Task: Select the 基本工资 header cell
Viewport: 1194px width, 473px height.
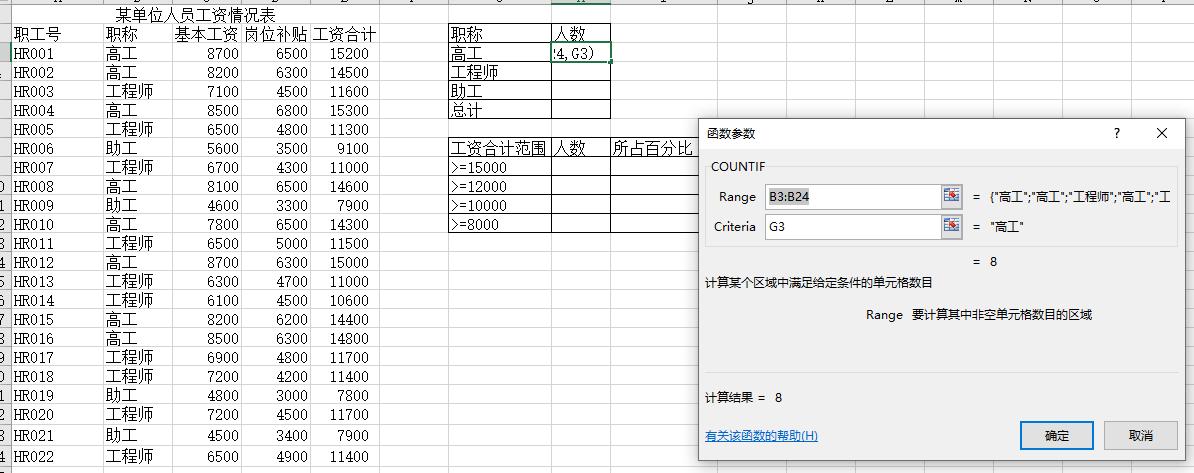Action: click(206, 34)
